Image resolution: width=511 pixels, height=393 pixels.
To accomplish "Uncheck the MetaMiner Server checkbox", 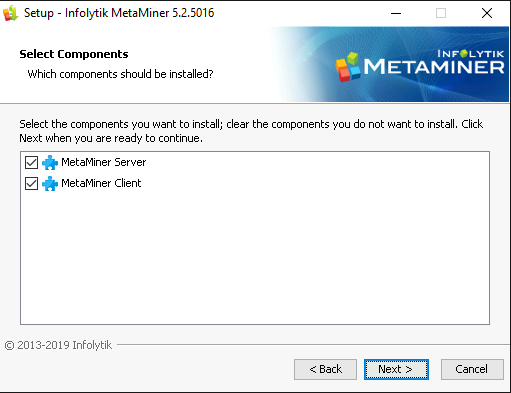I will (x=32, y=163).
